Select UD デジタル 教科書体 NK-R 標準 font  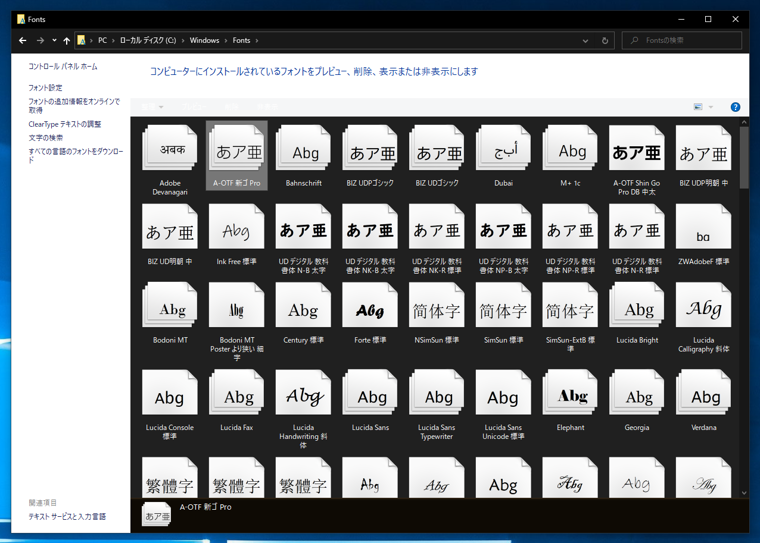click(437, 226)
